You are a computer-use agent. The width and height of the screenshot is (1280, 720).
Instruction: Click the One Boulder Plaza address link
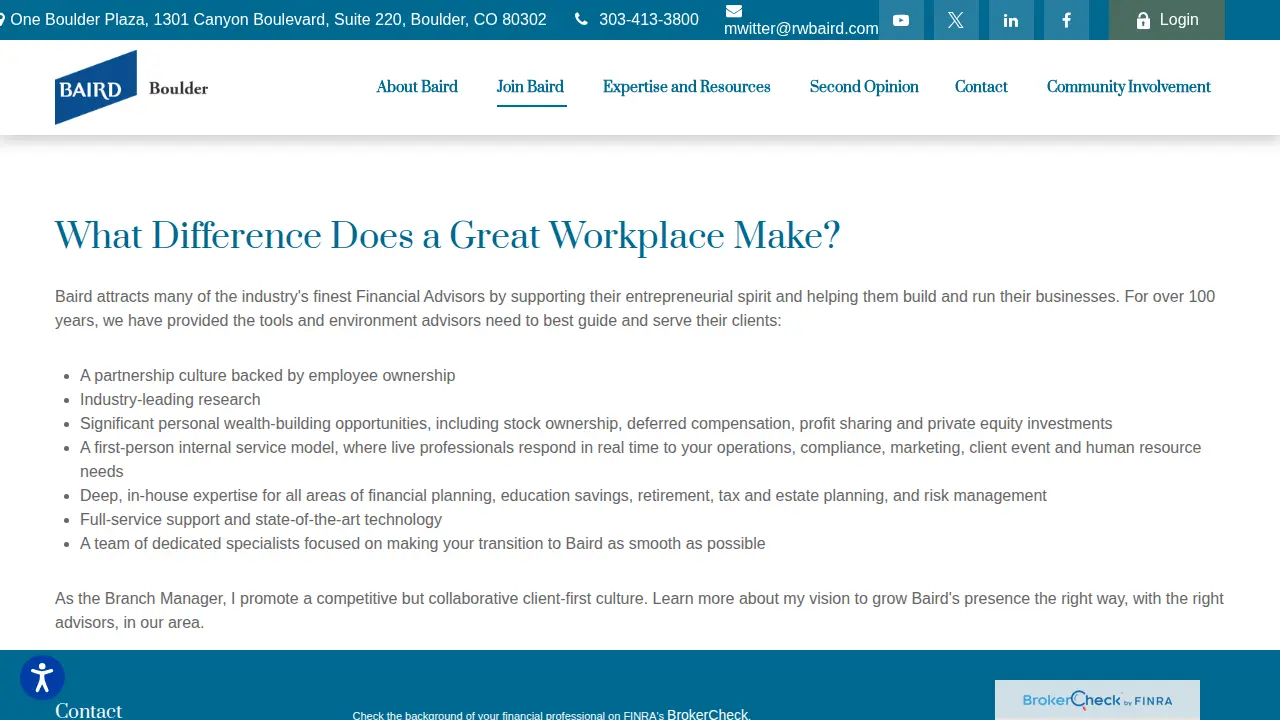(x=278, y=20)
